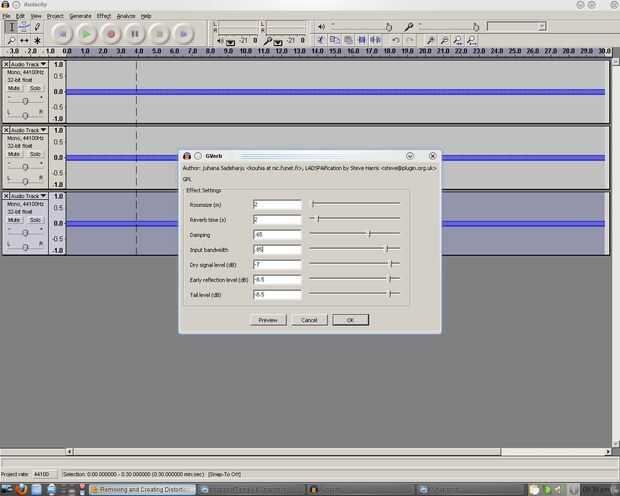Click the top track's gain slider
This screenshot has height=496, width=620.
25,101
